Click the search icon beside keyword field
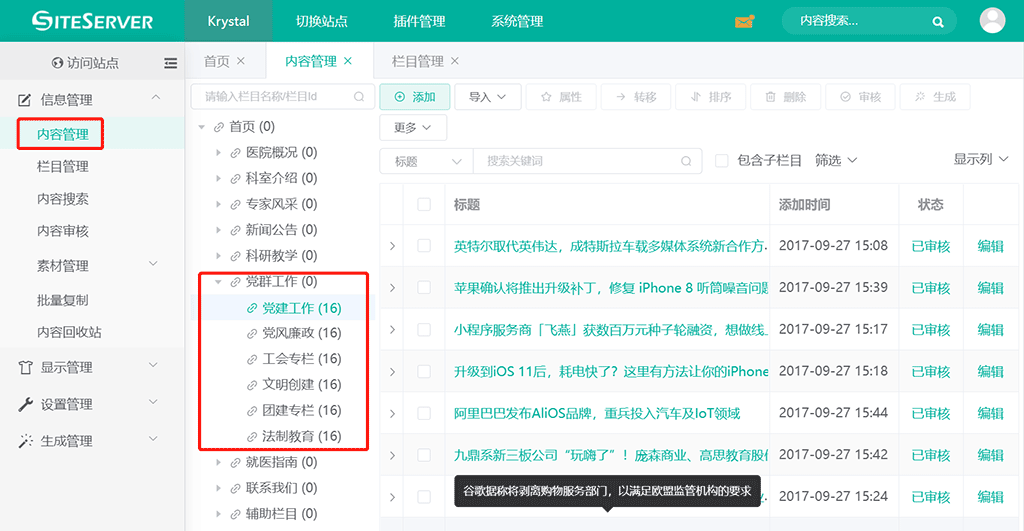Viewport: 1024px width, 531px height. tap(686, 161)
